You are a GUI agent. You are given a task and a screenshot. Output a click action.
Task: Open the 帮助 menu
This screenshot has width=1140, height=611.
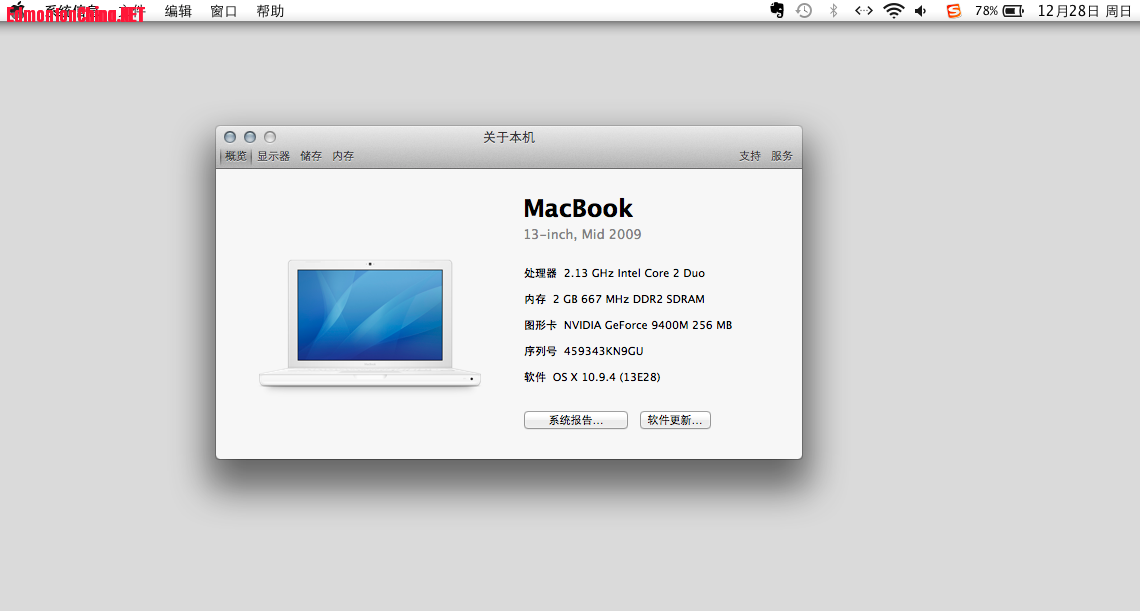click(270, 11)
